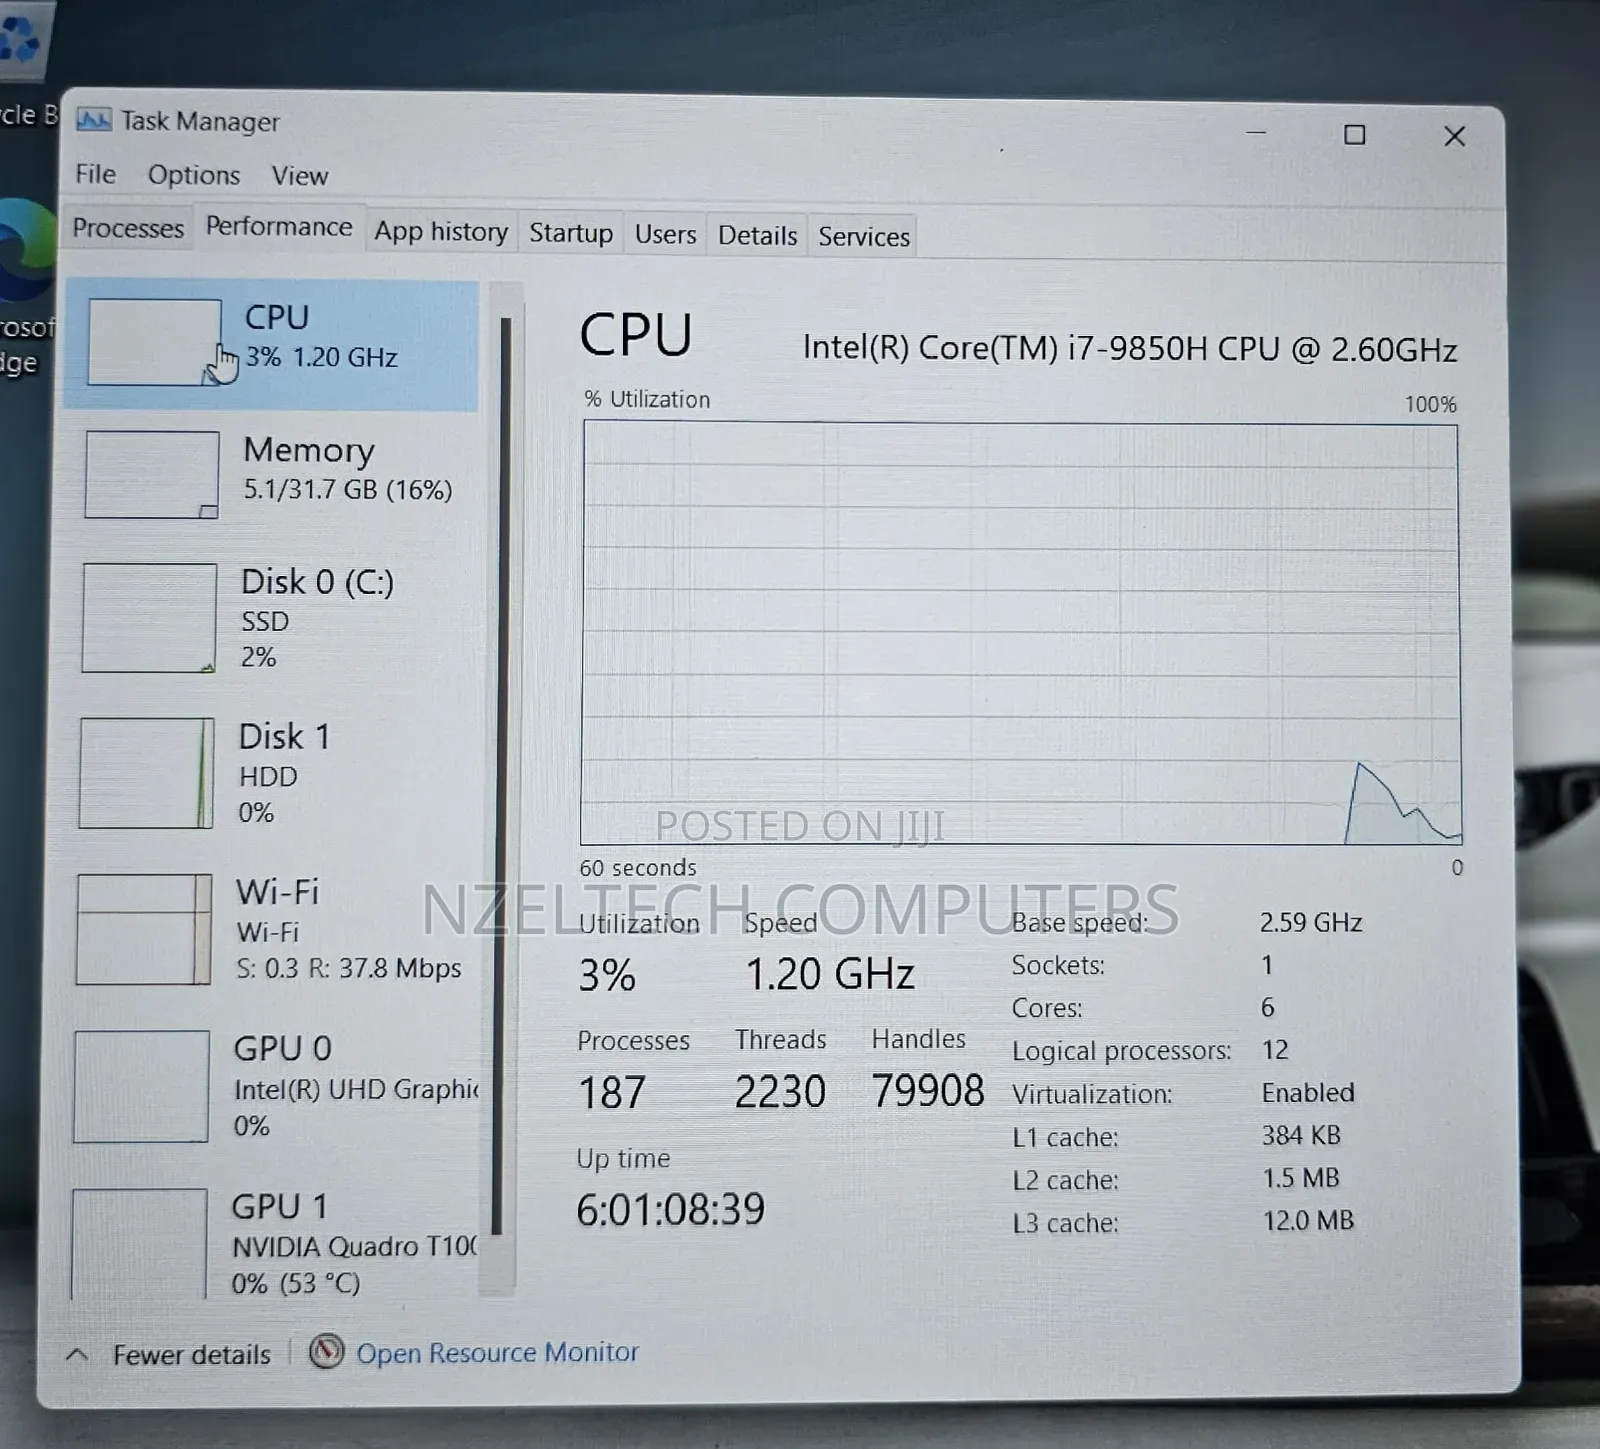This screenshot has width=1600, height=1449.
Task: Click the Threads count 2230
Action: (x=780, y=1091)
